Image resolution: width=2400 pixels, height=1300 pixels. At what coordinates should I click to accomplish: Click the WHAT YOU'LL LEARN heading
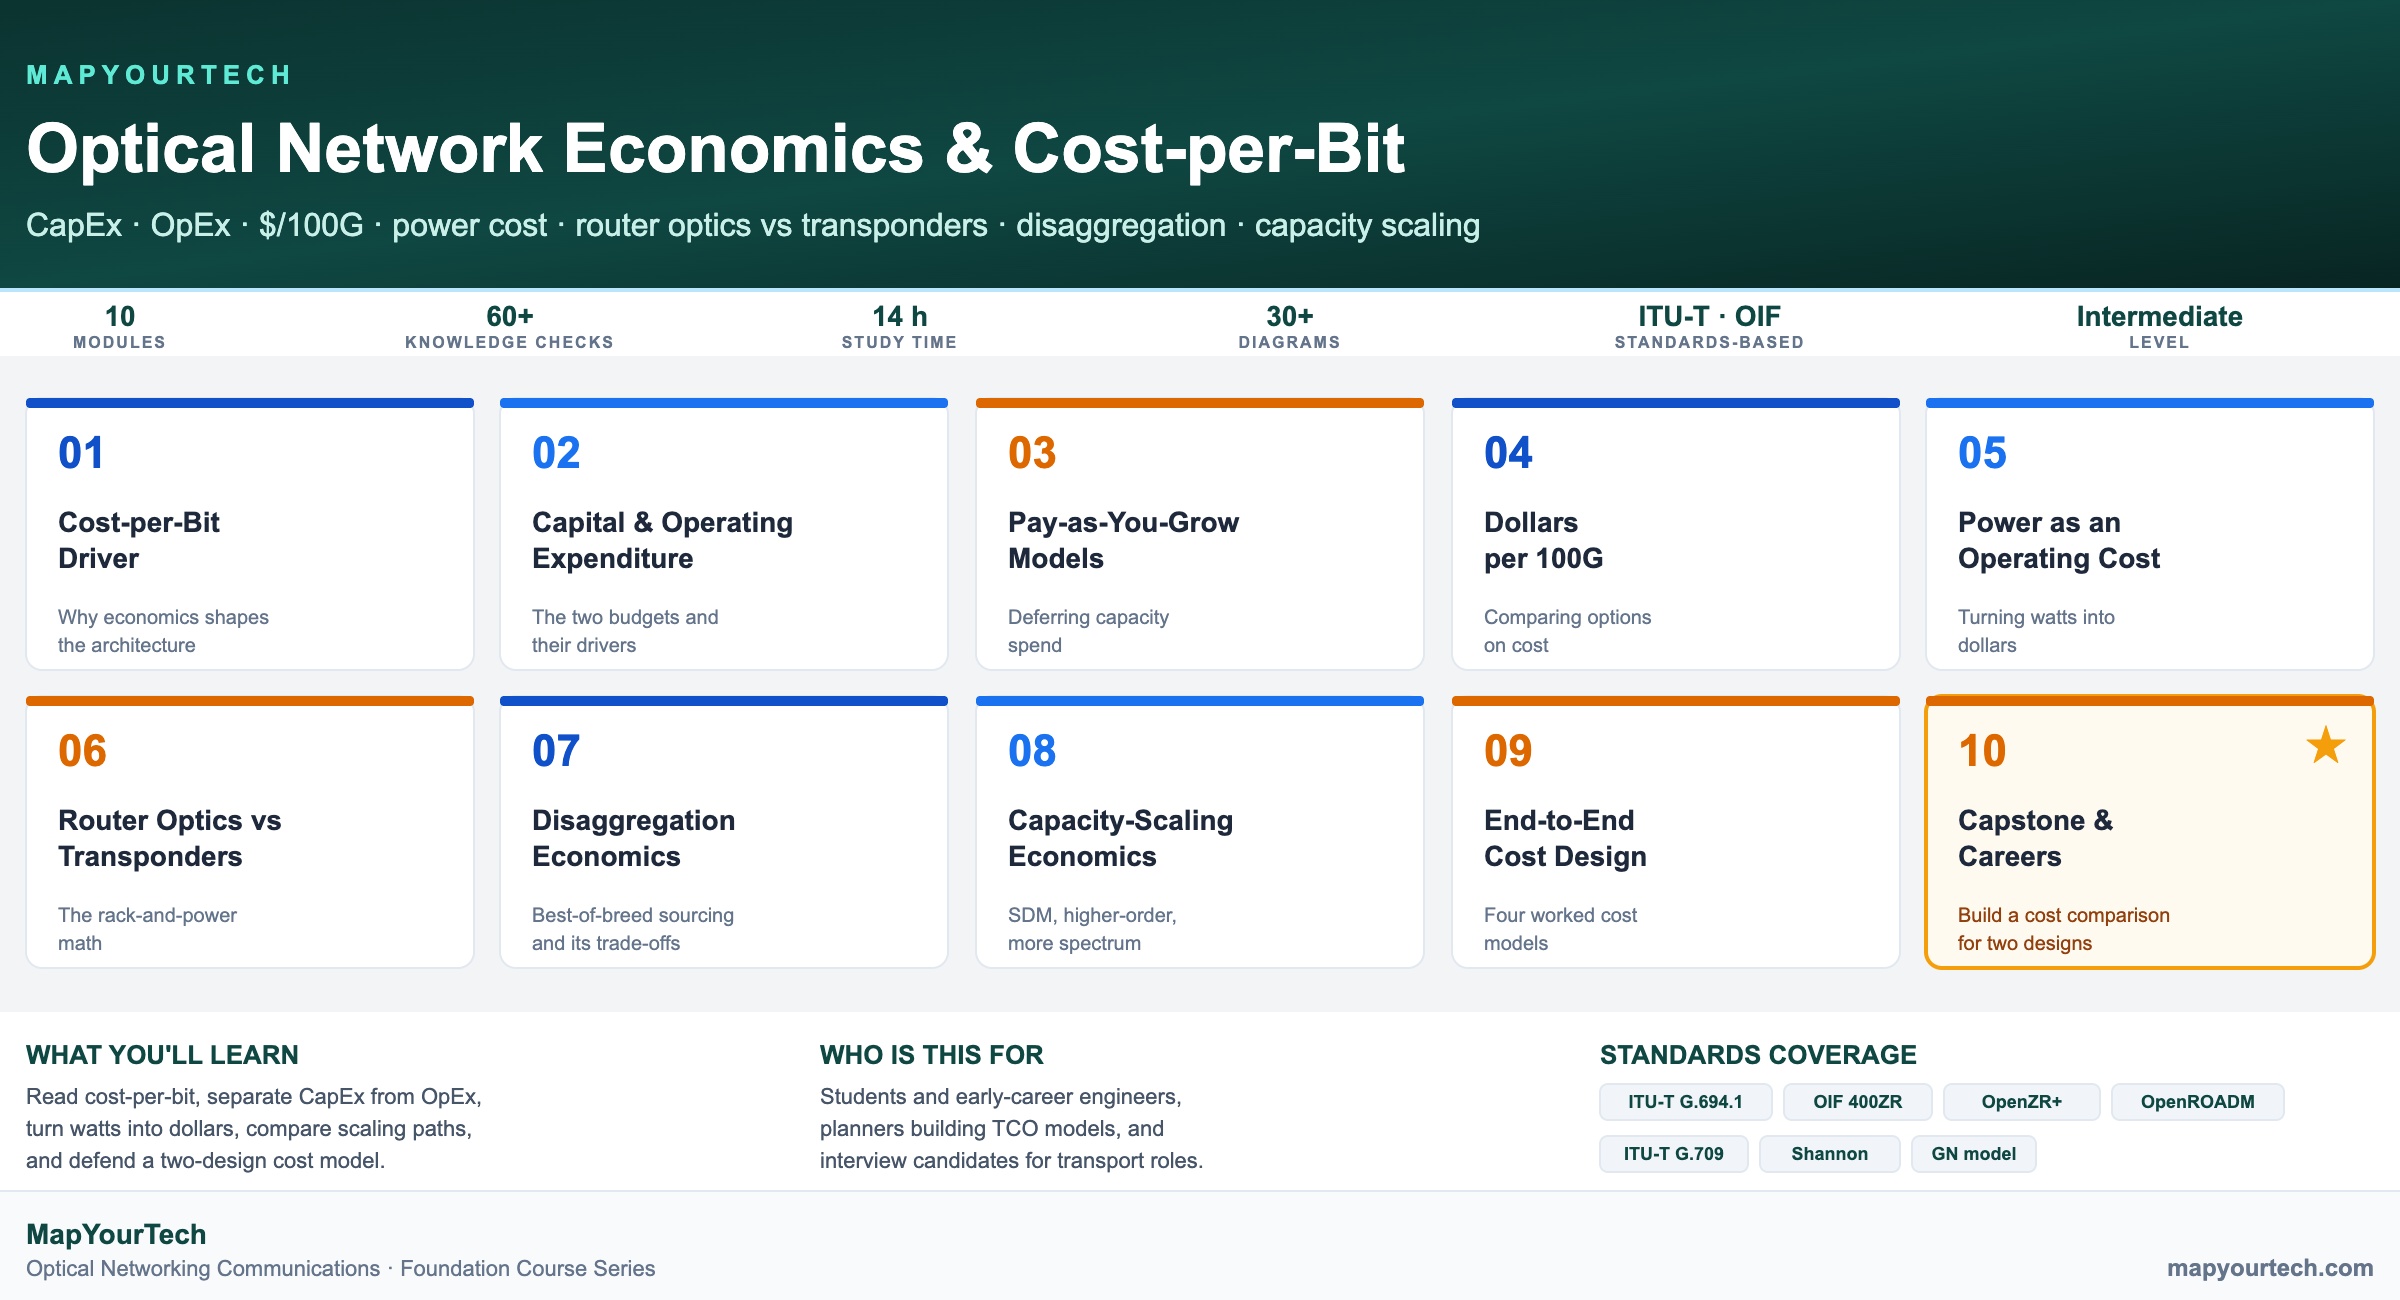pyautogui.click(x=162, y=1055)
